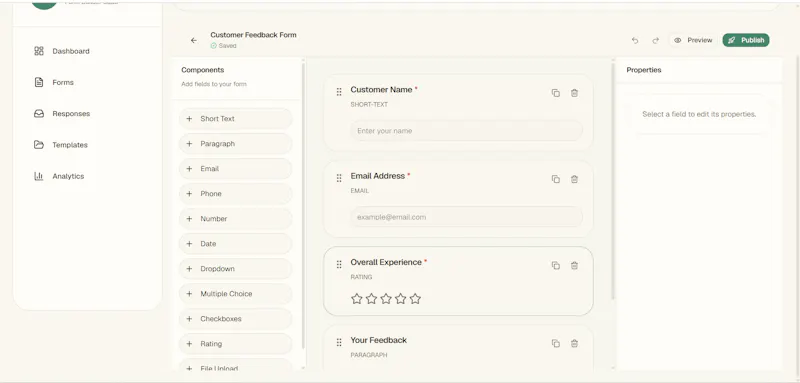
Task: Delete the Email Address field
Action: point(574,179)
